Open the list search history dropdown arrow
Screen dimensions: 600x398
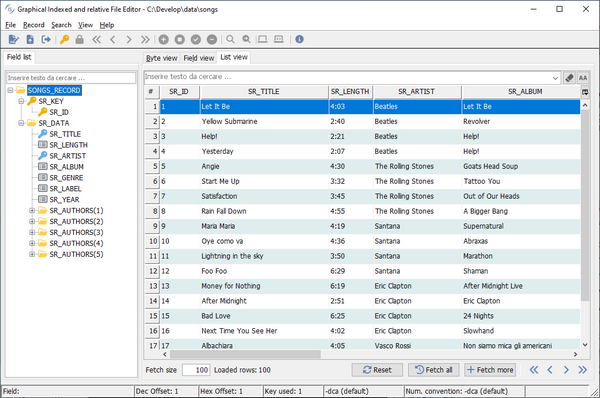coord(555,78)
